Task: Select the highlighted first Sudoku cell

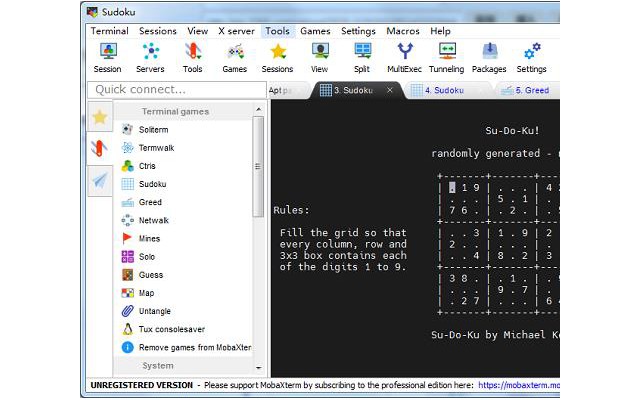Action: [x=452, y=187]
